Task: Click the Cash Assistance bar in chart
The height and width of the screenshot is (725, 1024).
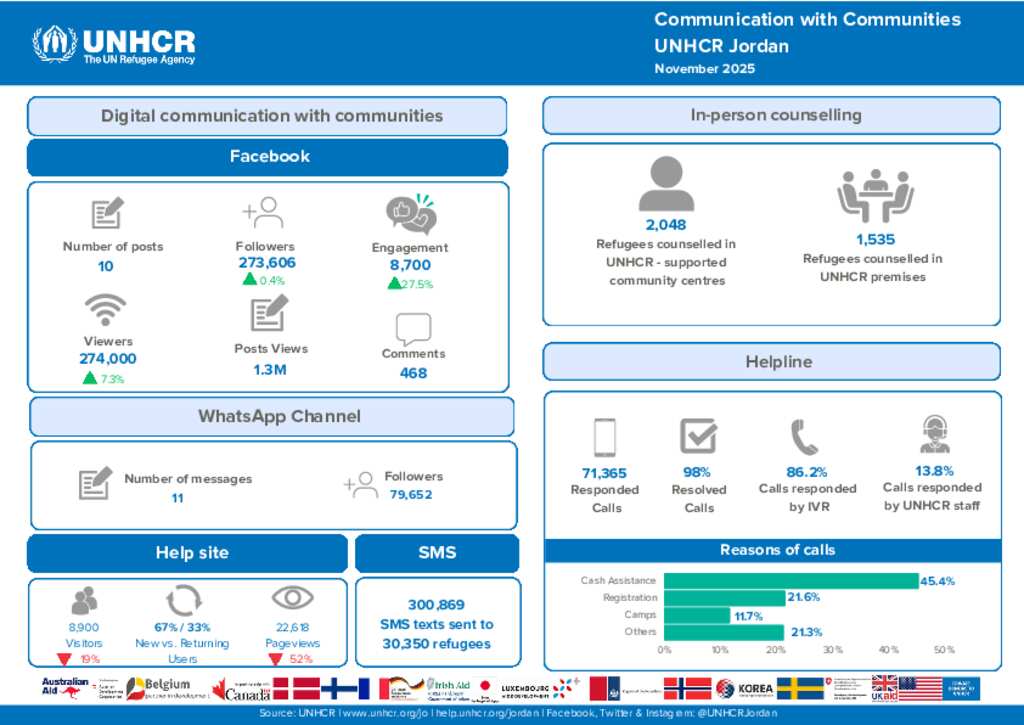Action: coord(790,581)
